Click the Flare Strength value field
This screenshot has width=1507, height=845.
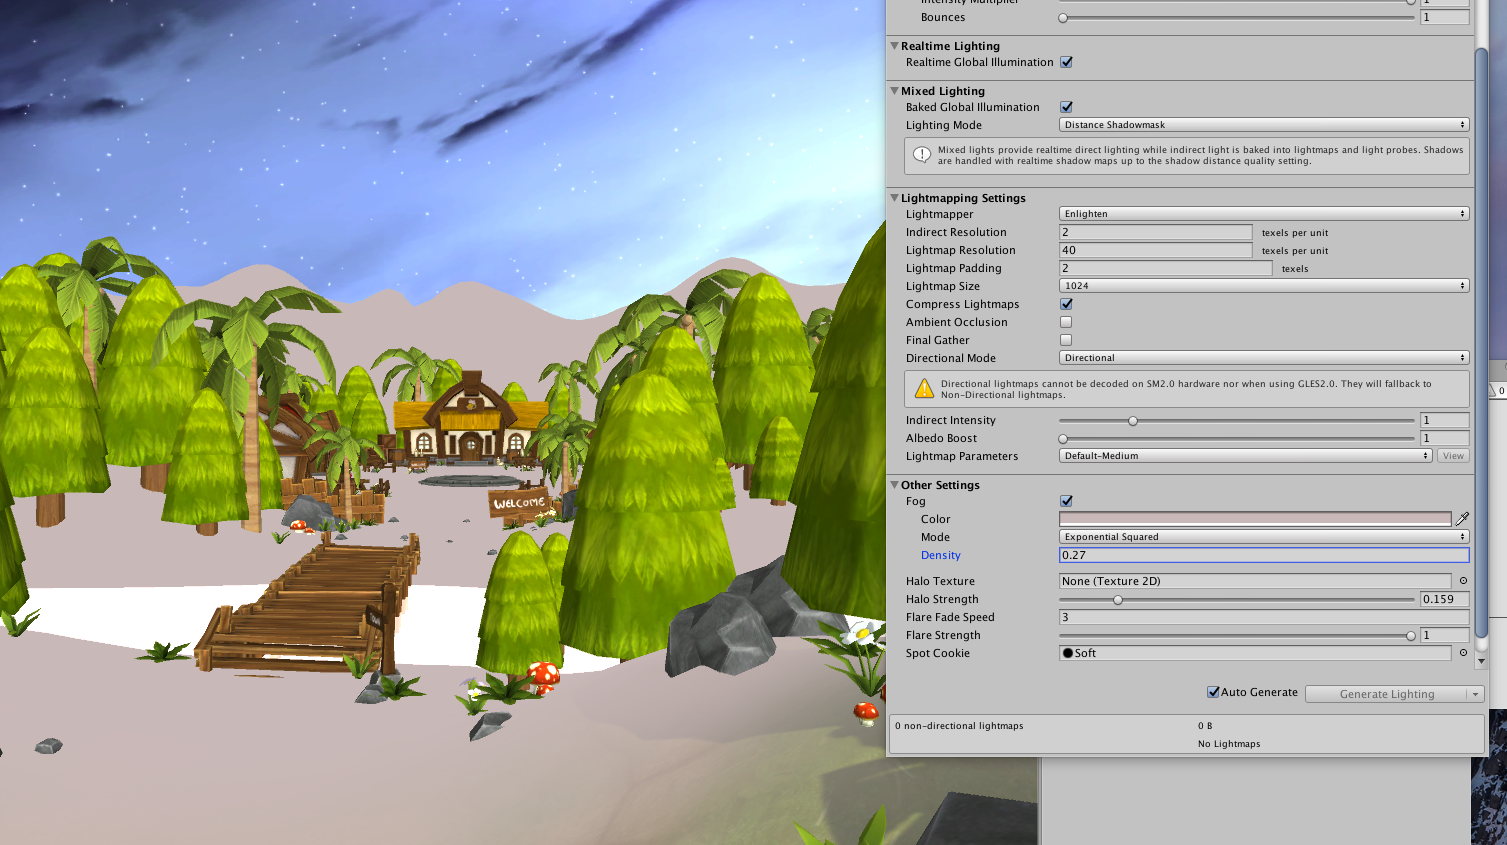tap(1444, 635)
